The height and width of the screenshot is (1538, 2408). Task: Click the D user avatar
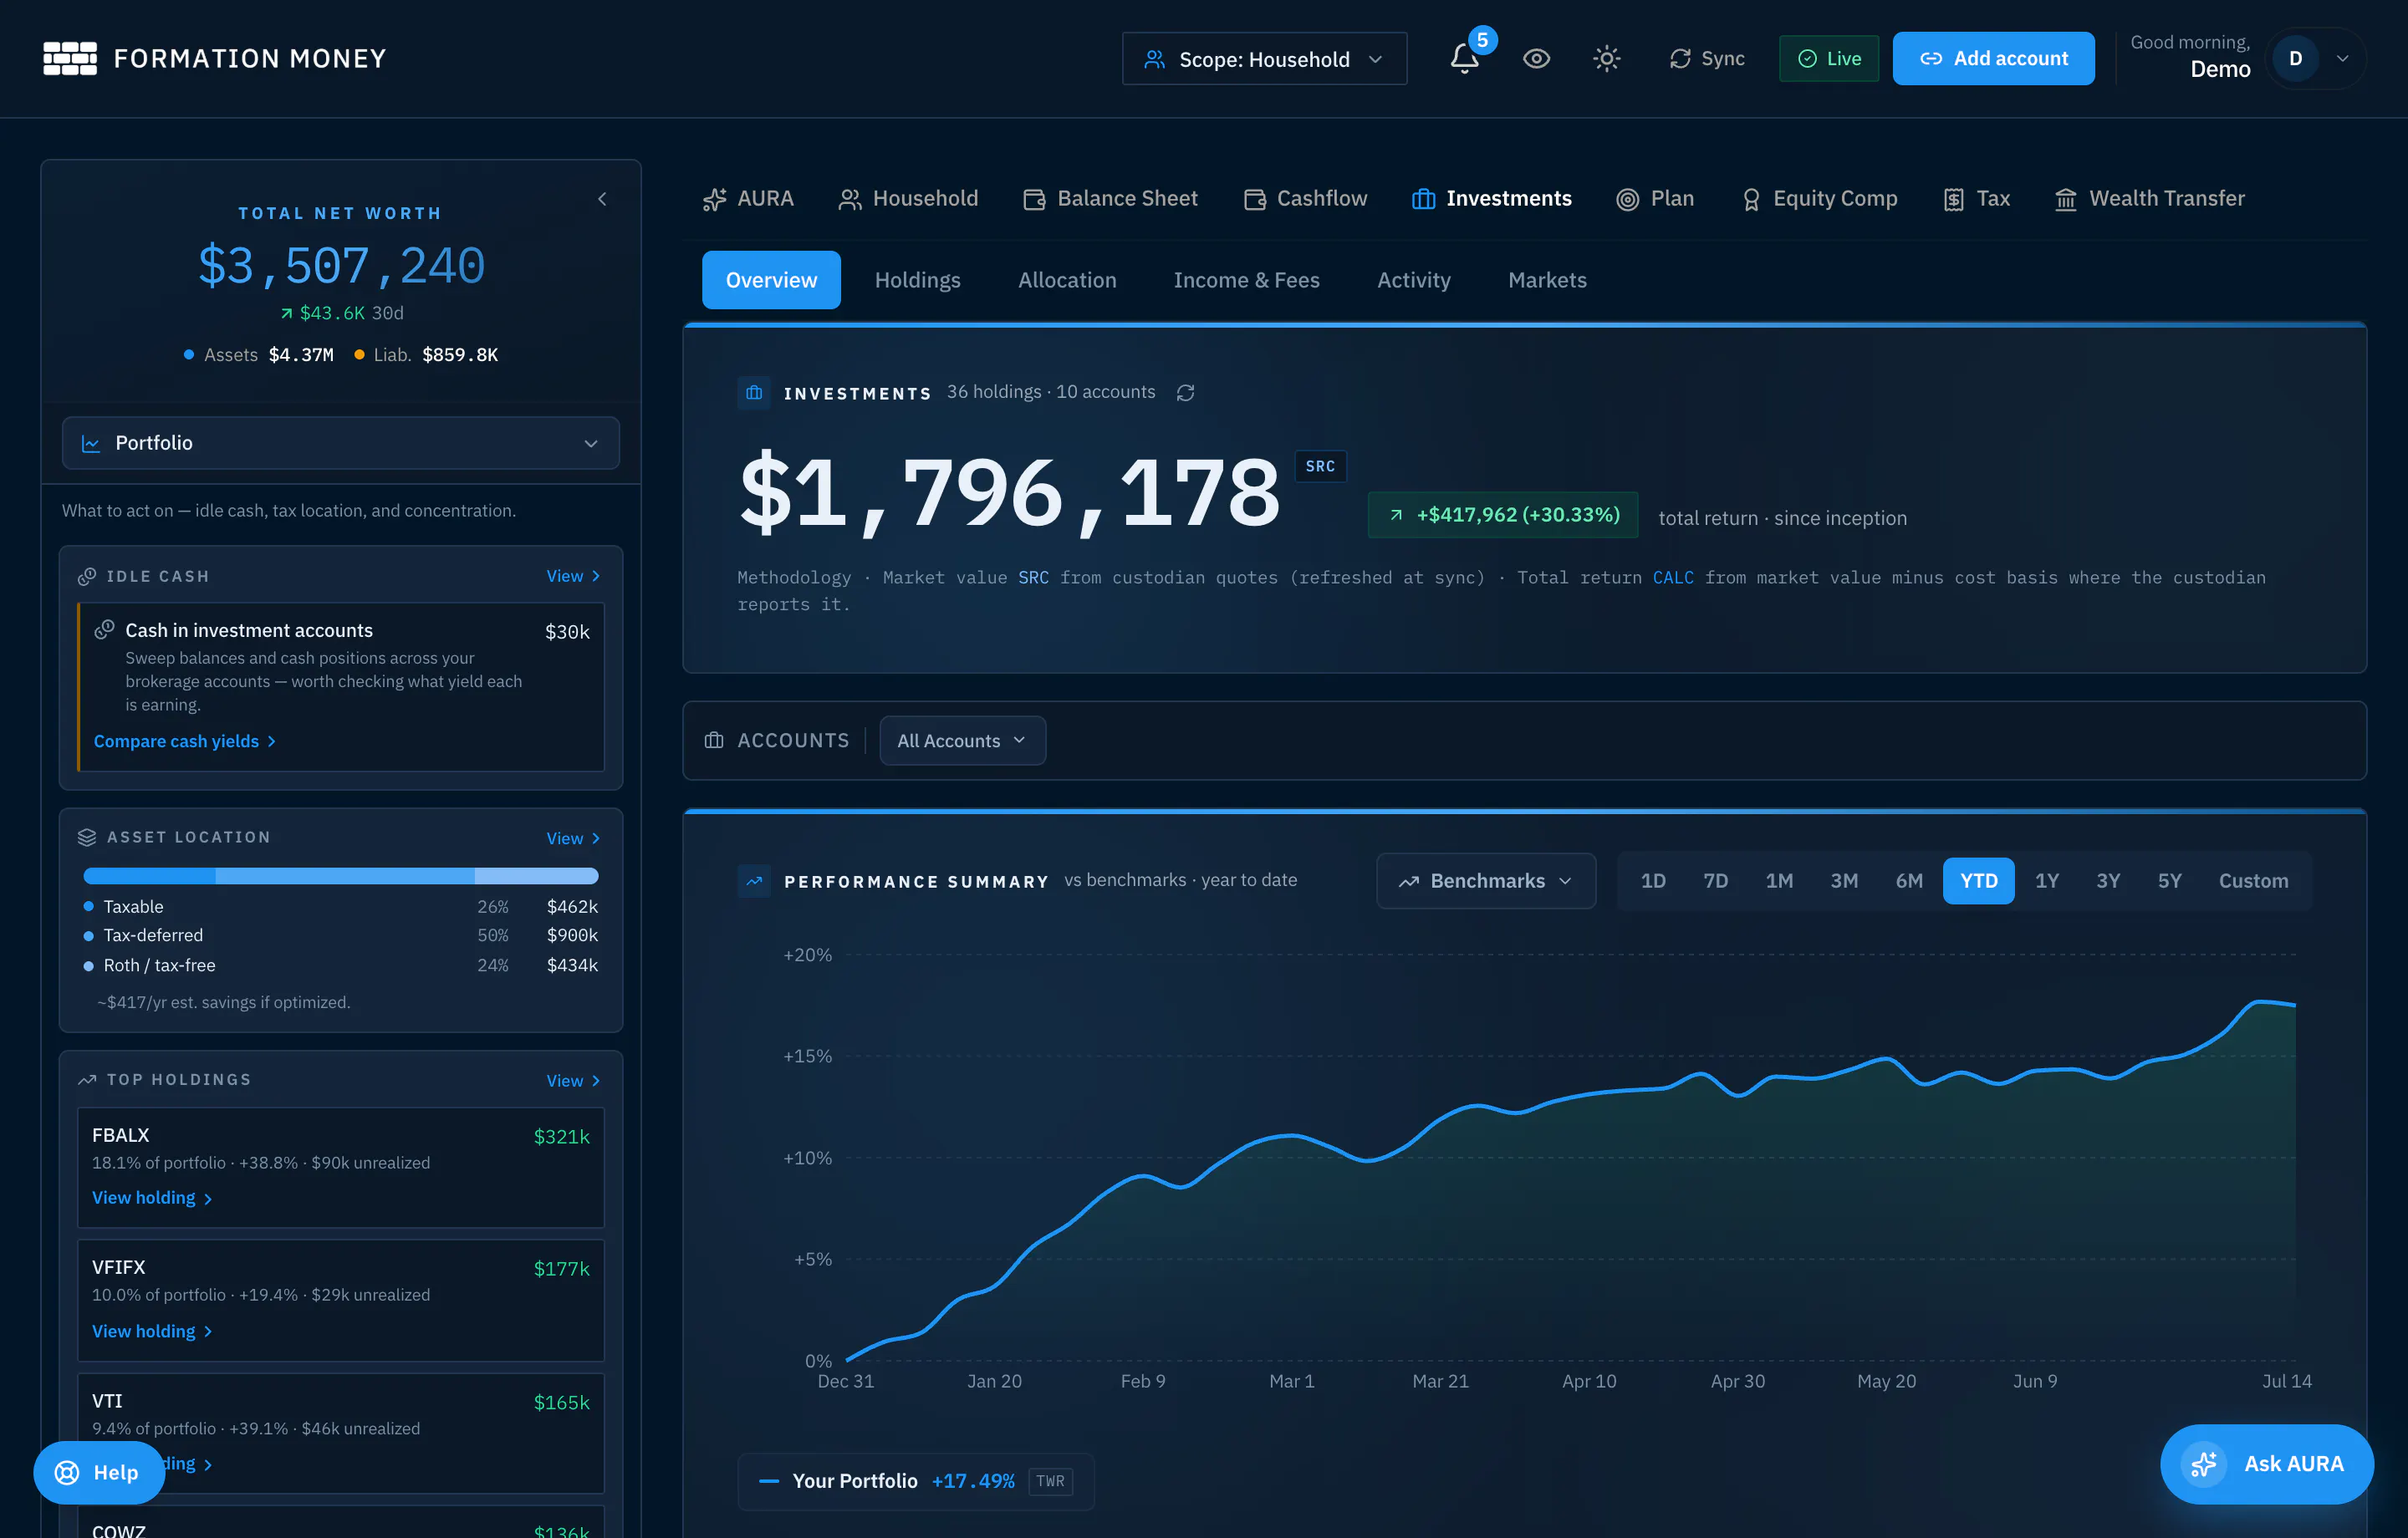tap(2295, 59)
